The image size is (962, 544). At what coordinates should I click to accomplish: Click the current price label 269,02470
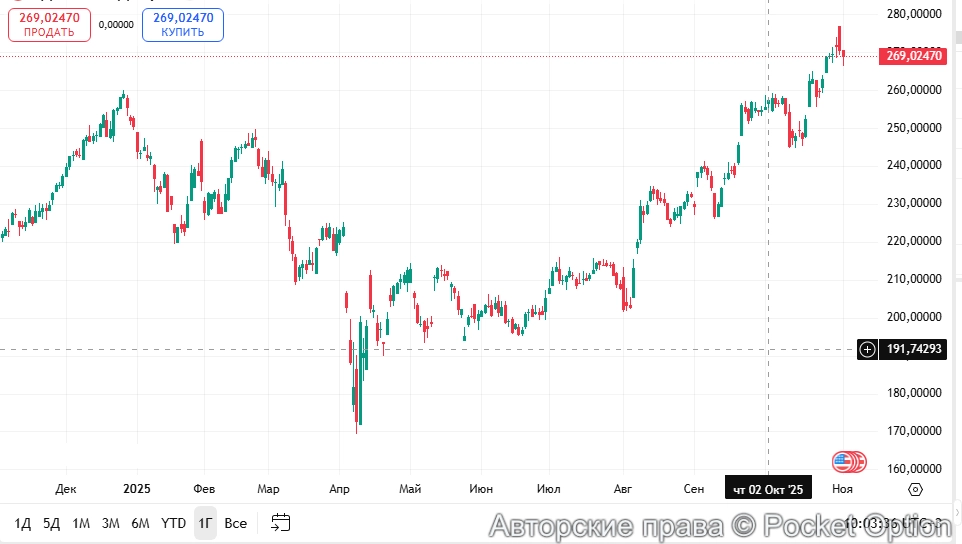[x=914, y=56]
